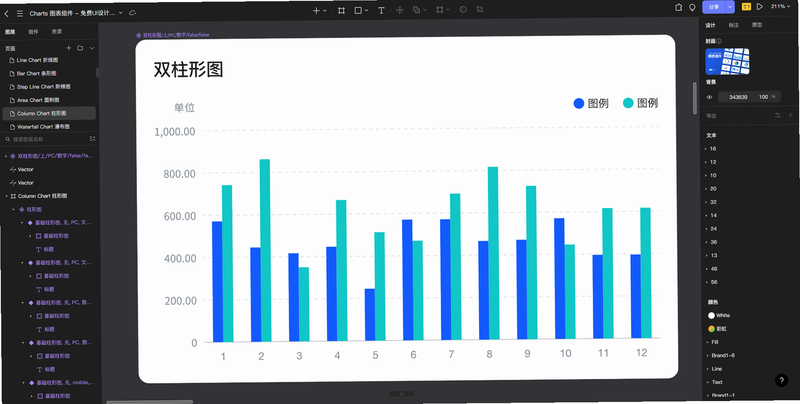The image size is (800, 404).
Task: Toggle background visibility eye icon
Action: (x=709, y=97)
